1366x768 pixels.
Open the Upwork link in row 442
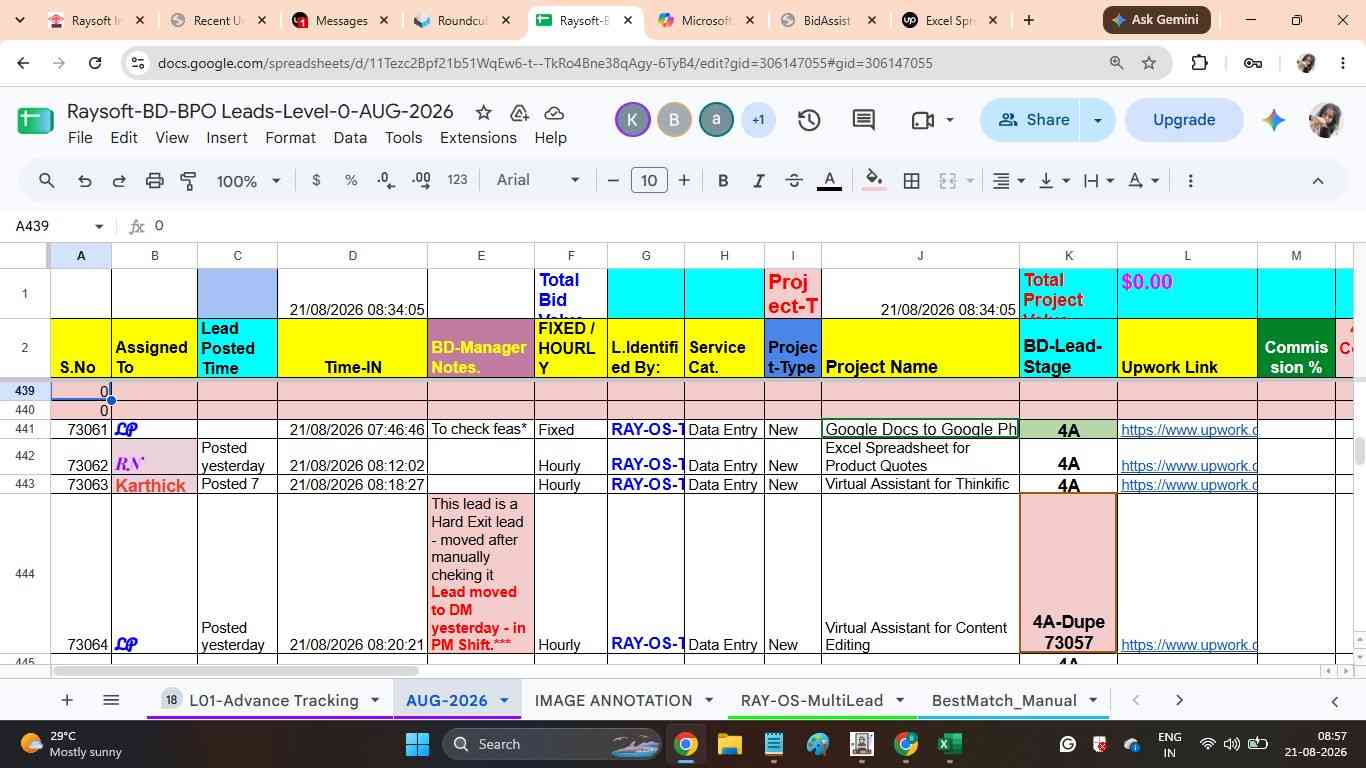1188,466
